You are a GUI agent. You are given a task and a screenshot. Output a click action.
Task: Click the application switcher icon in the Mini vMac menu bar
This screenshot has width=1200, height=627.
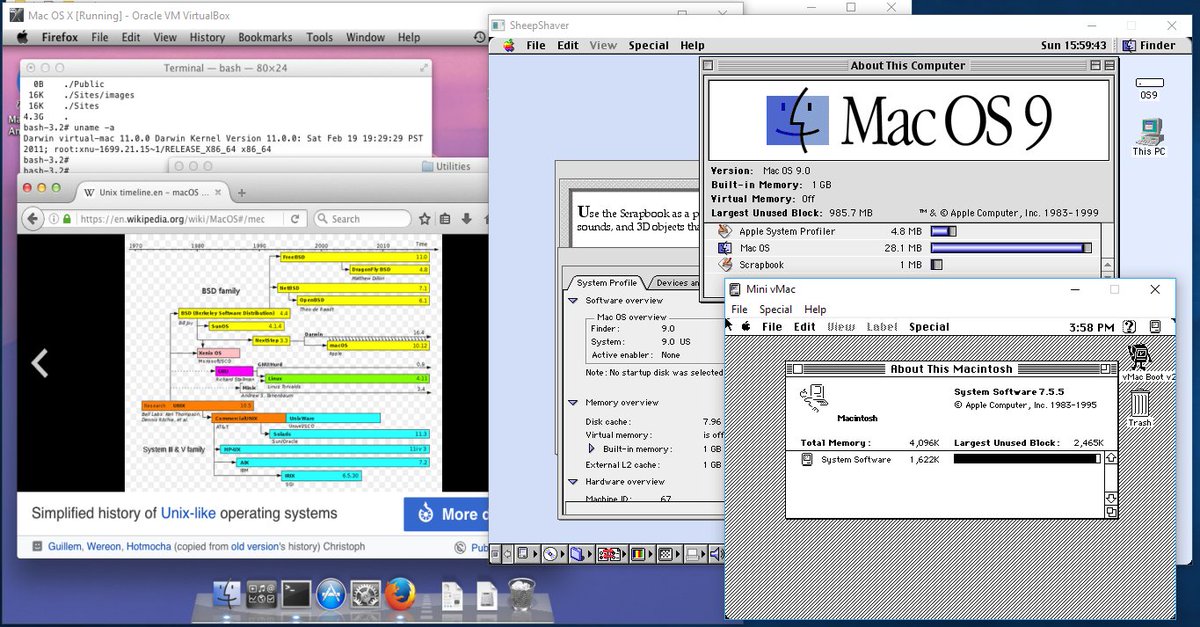point(1155,327)
